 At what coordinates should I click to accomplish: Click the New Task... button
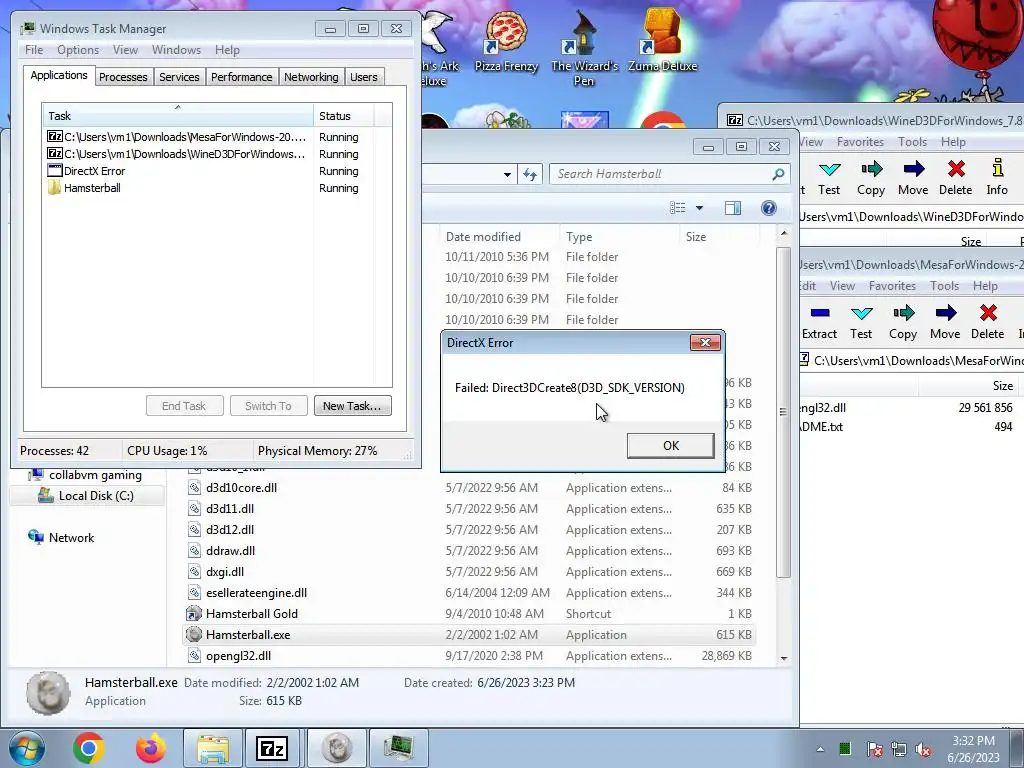click(x=353, y=406)
